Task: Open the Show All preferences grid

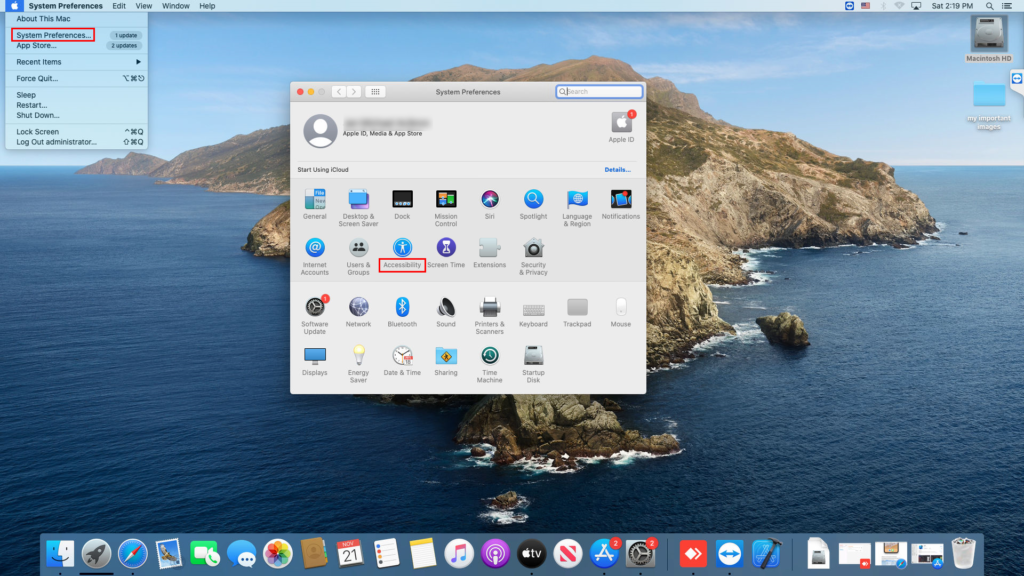Action: tap(375, 91)
